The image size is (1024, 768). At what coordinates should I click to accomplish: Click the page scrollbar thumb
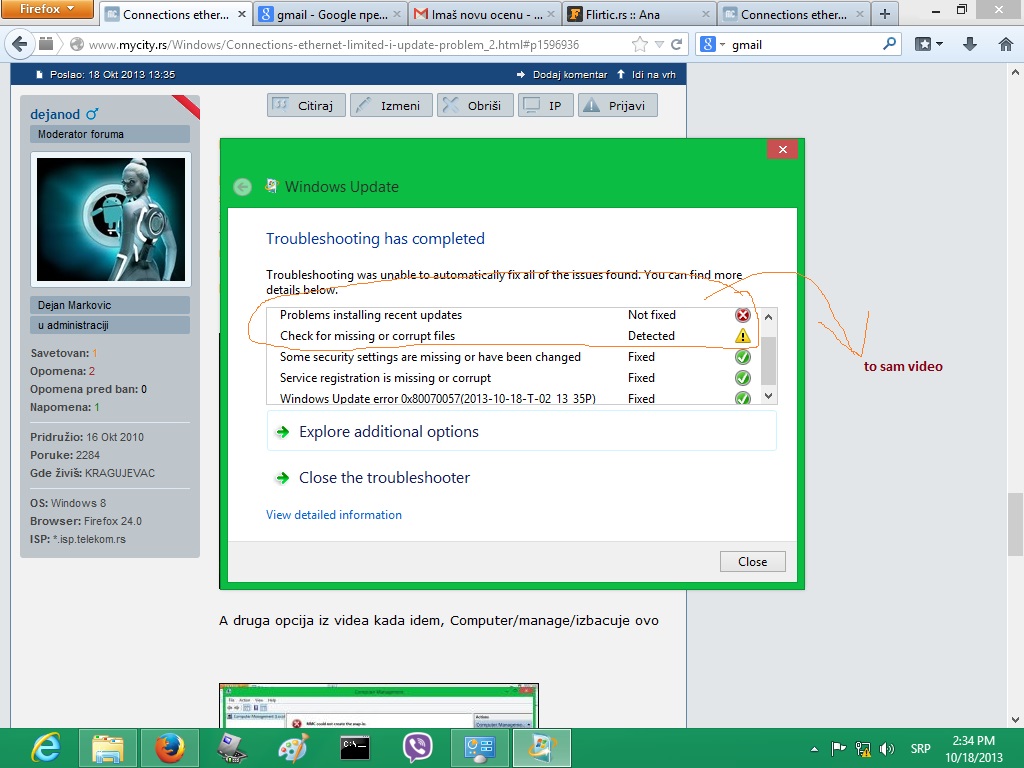pyautogui.click(x=1016, y=524)
